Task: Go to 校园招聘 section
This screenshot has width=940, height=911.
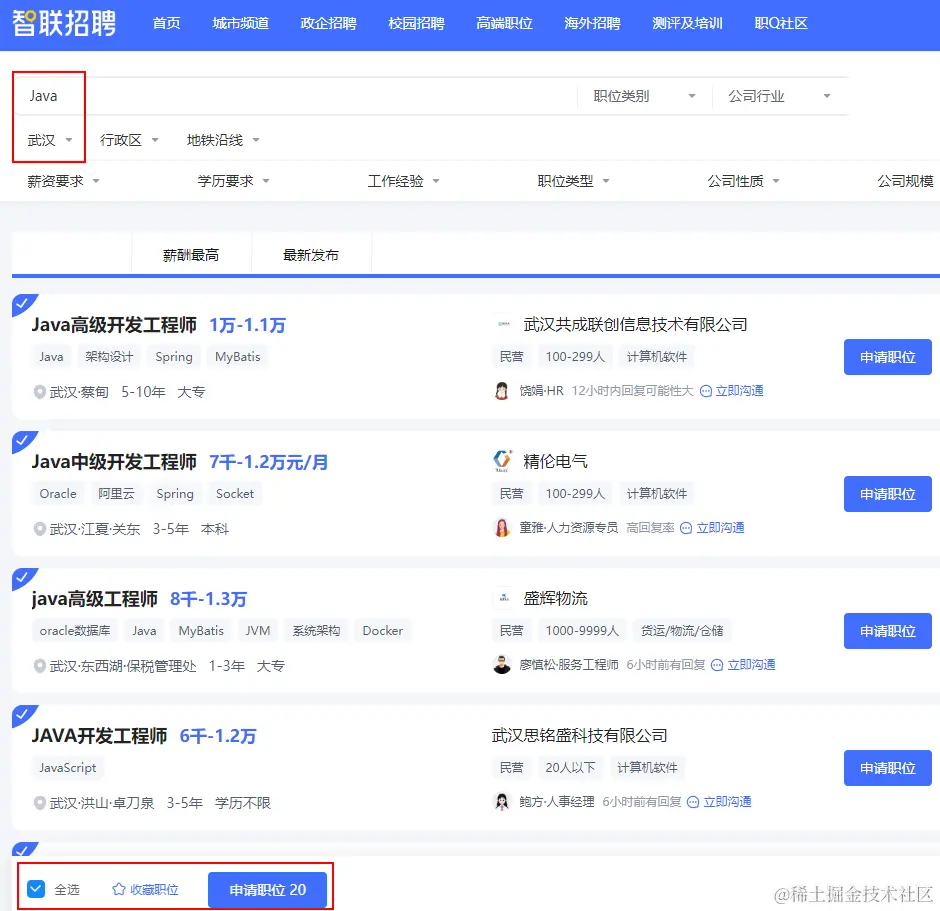Action: point(416,23)
